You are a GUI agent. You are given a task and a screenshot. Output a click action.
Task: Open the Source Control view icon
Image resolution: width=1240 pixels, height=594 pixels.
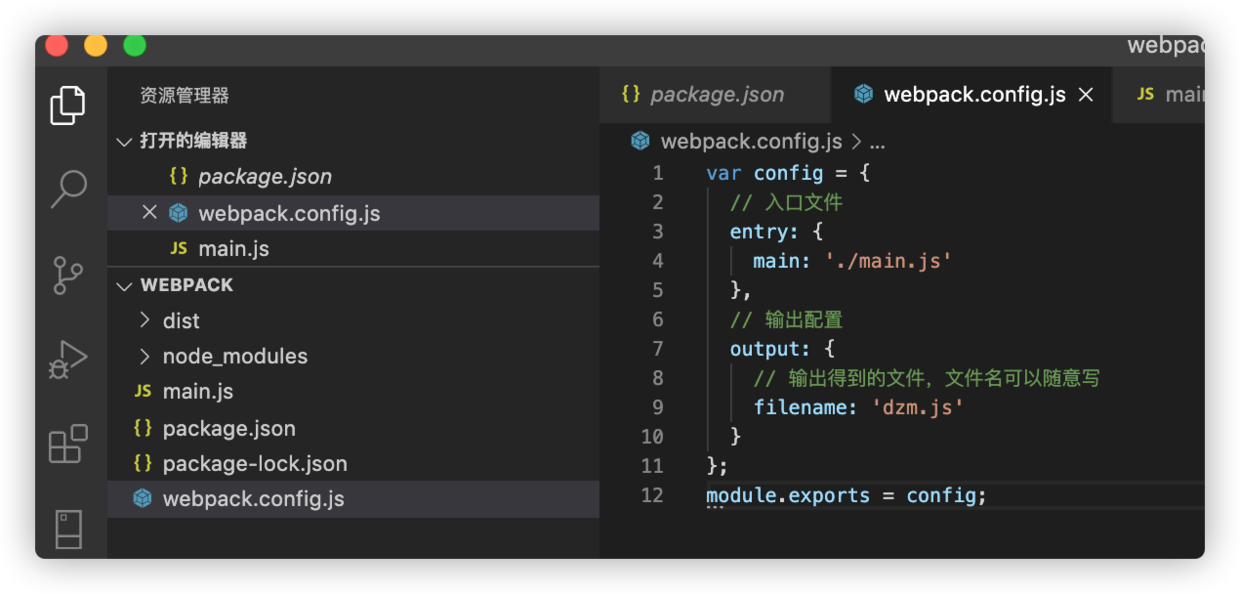coord(68,275)
